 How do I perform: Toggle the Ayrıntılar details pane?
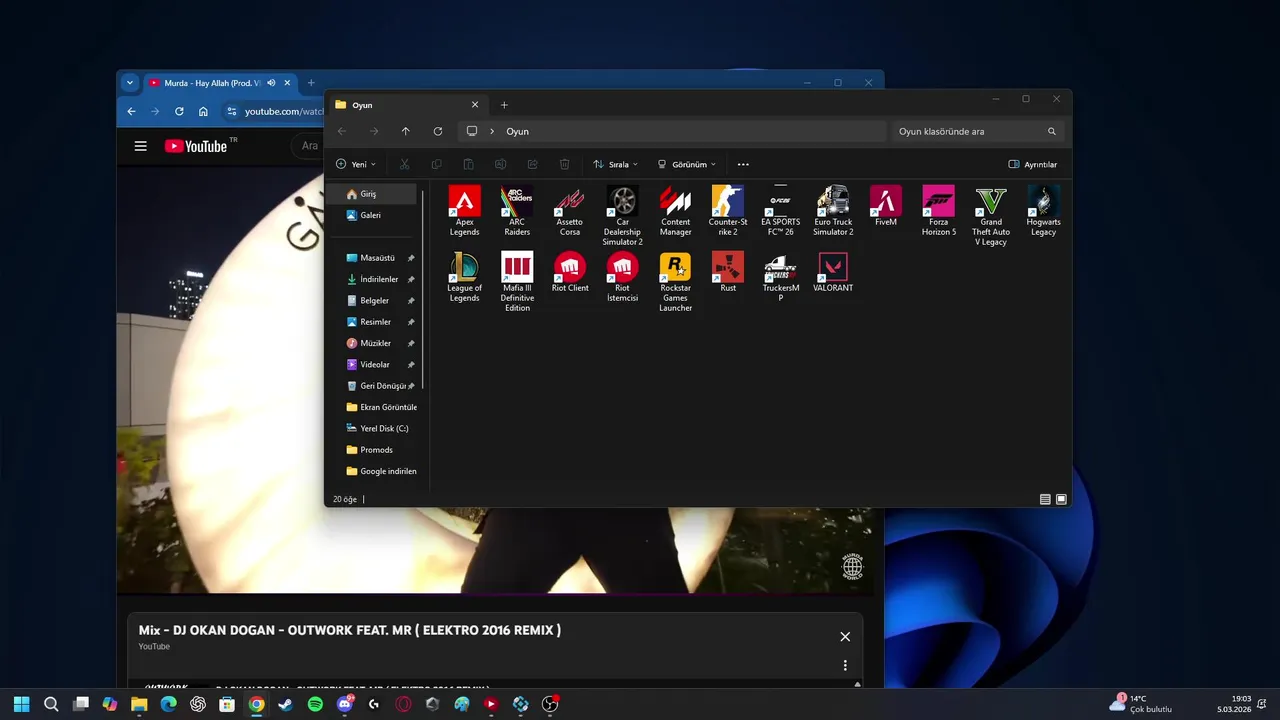[1033, 164]
